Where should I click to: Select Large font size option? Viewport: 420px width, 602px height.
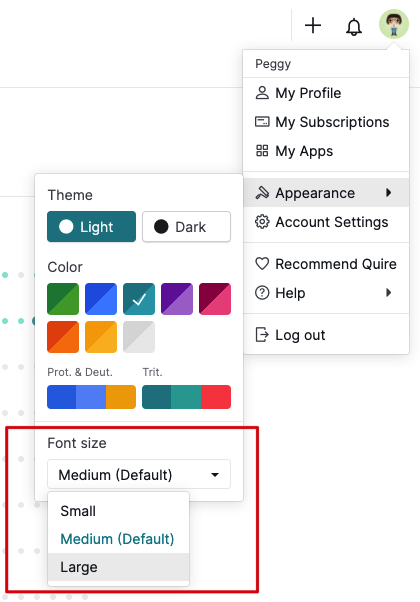119,567
